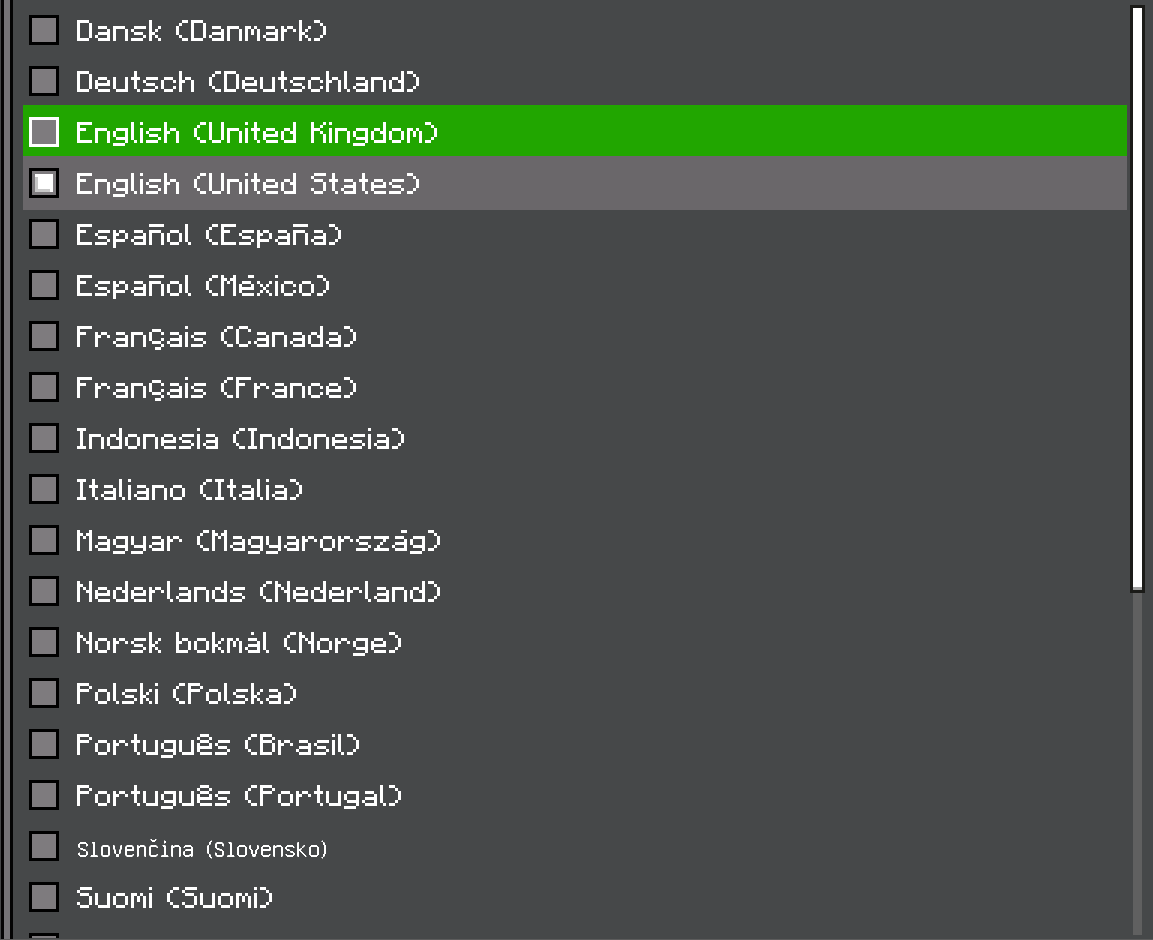Click the white scrollbar thumb
This screenshot has height=940, width=1153.
point(1137,298)
